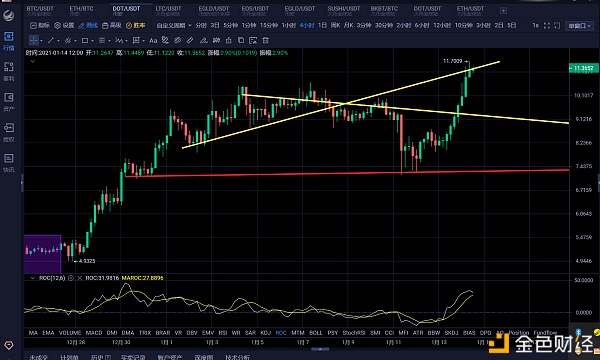
Task: Select the 周K timeframe
Action: pos(335,26)
